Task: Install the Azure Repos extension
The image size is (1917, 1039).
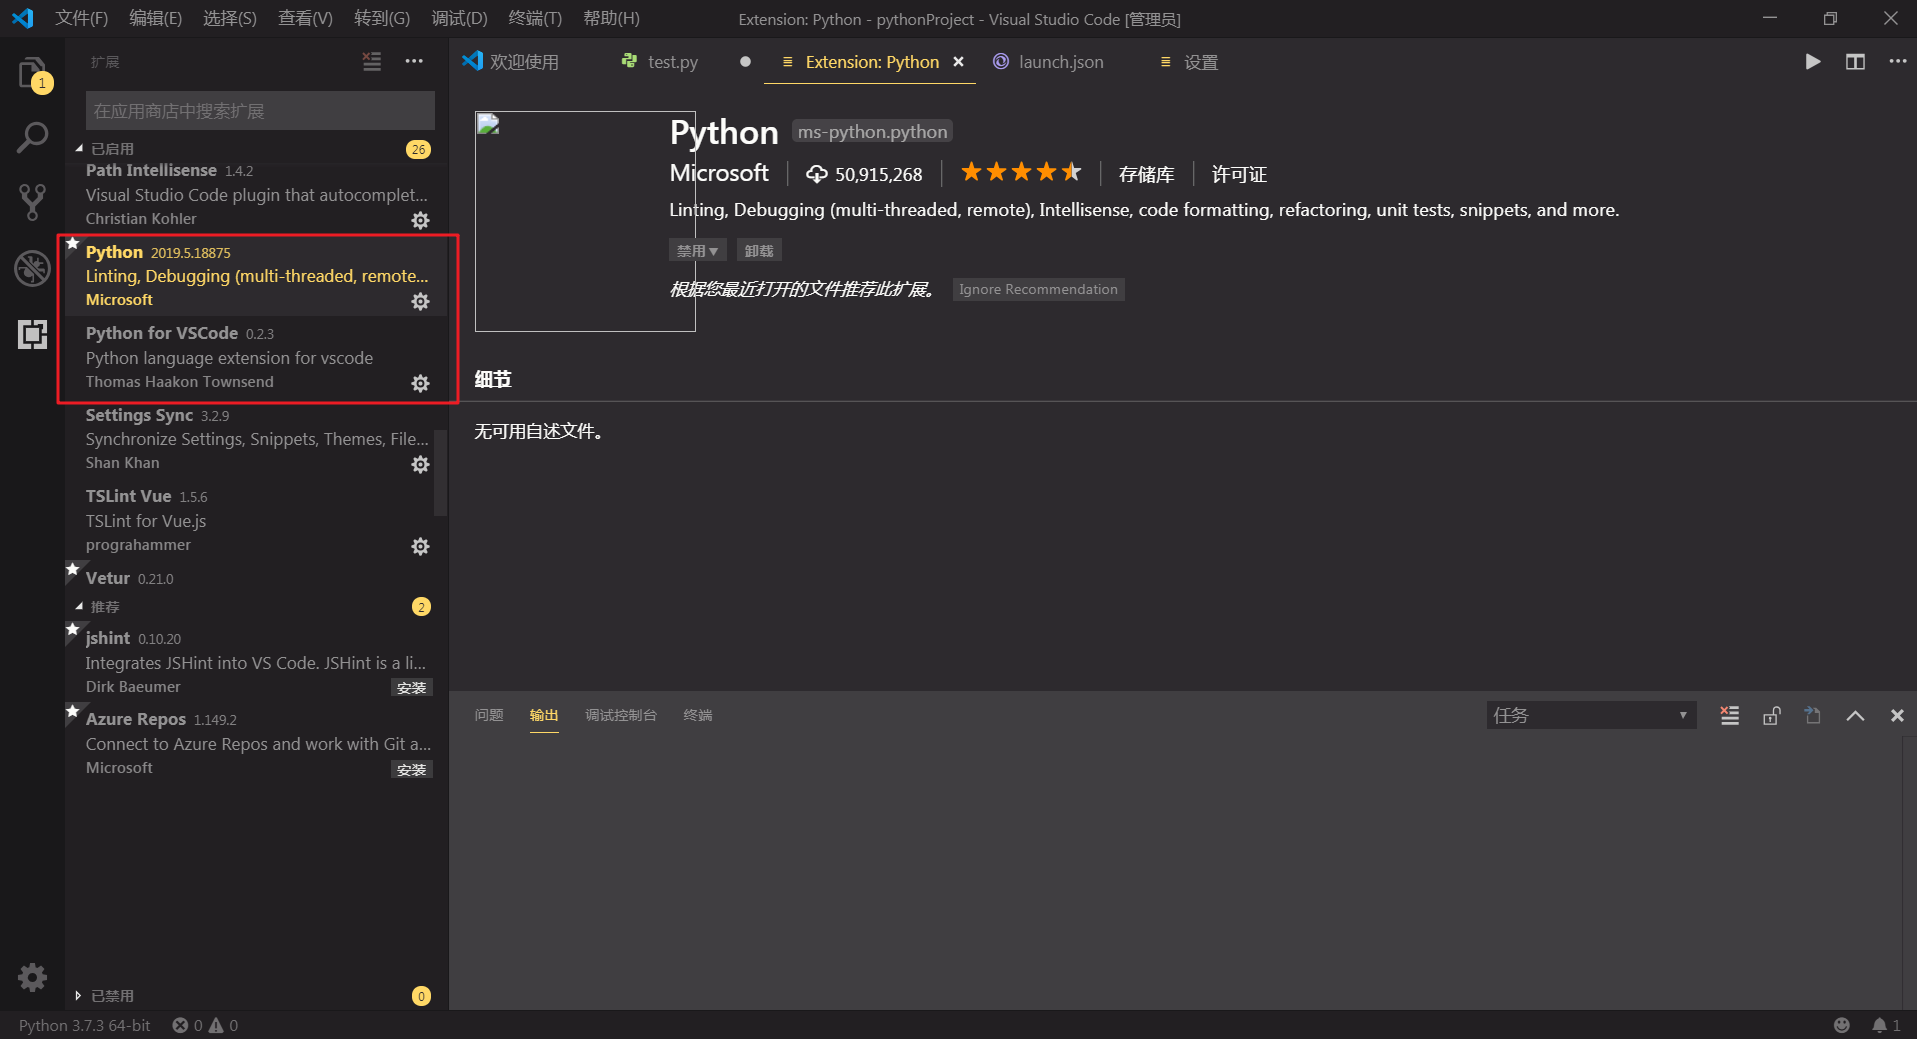Action: coord(411,769)
